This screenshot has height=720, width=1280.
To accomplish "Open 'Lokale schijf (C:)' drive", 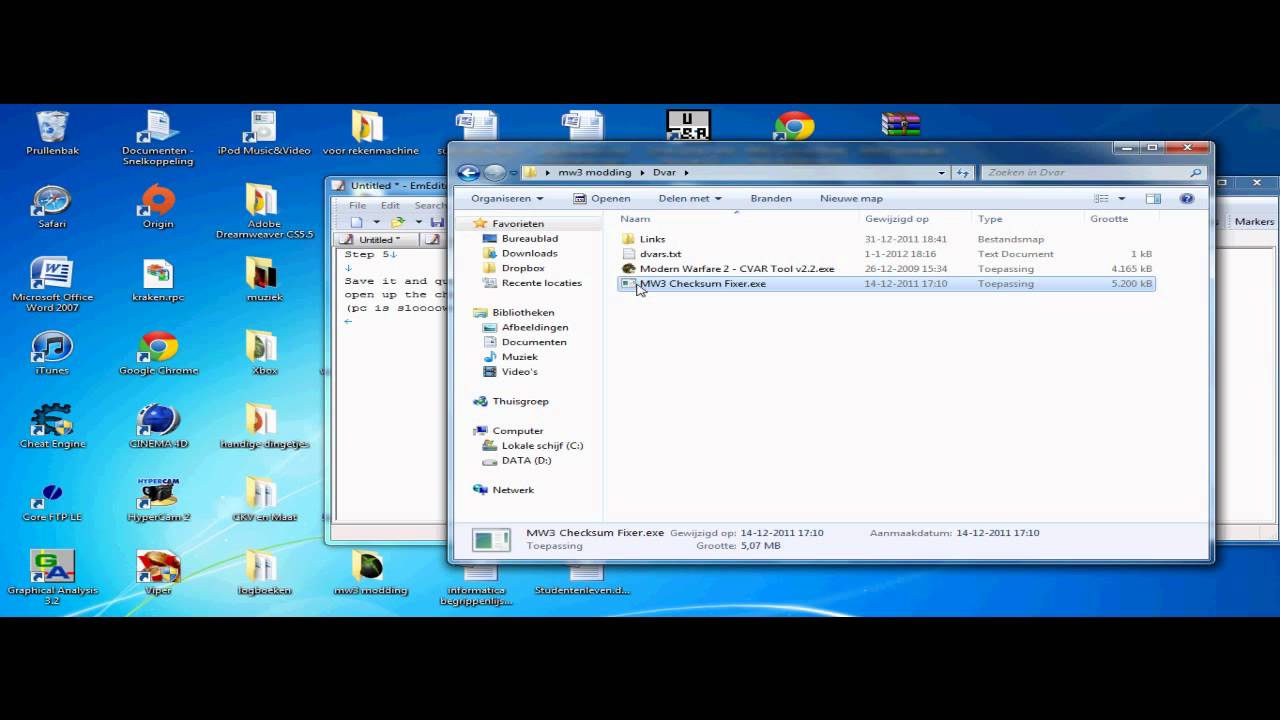I will tap(542, 446).
